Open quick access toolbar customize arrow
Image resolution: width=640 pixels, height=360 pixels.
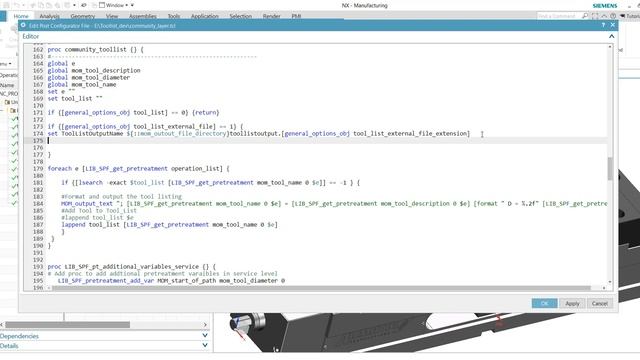(132, 5)
